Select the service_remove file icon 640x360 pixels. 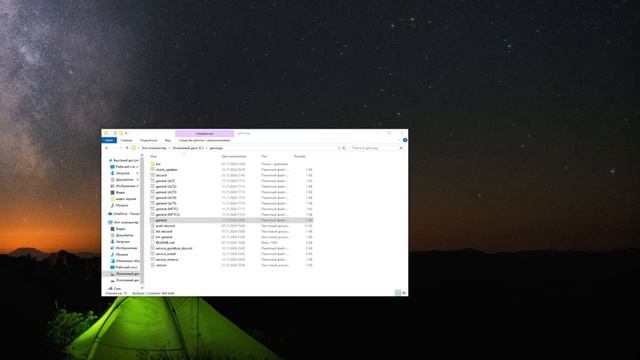coord(153,259)
